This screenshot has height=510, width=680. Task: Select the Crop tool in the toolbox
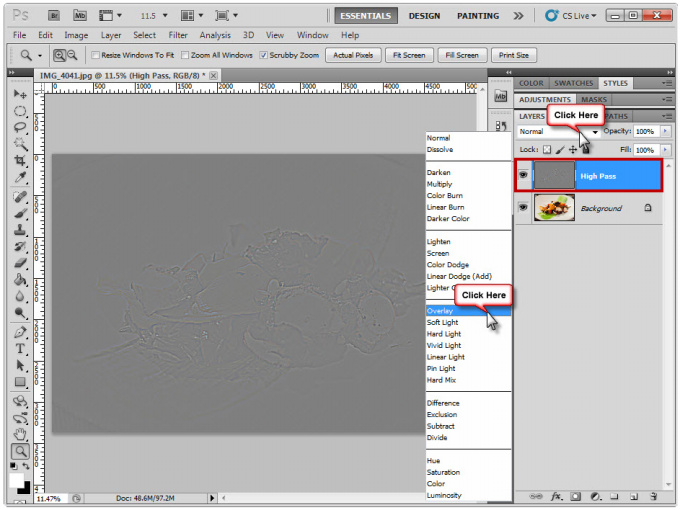click(20, 161)
